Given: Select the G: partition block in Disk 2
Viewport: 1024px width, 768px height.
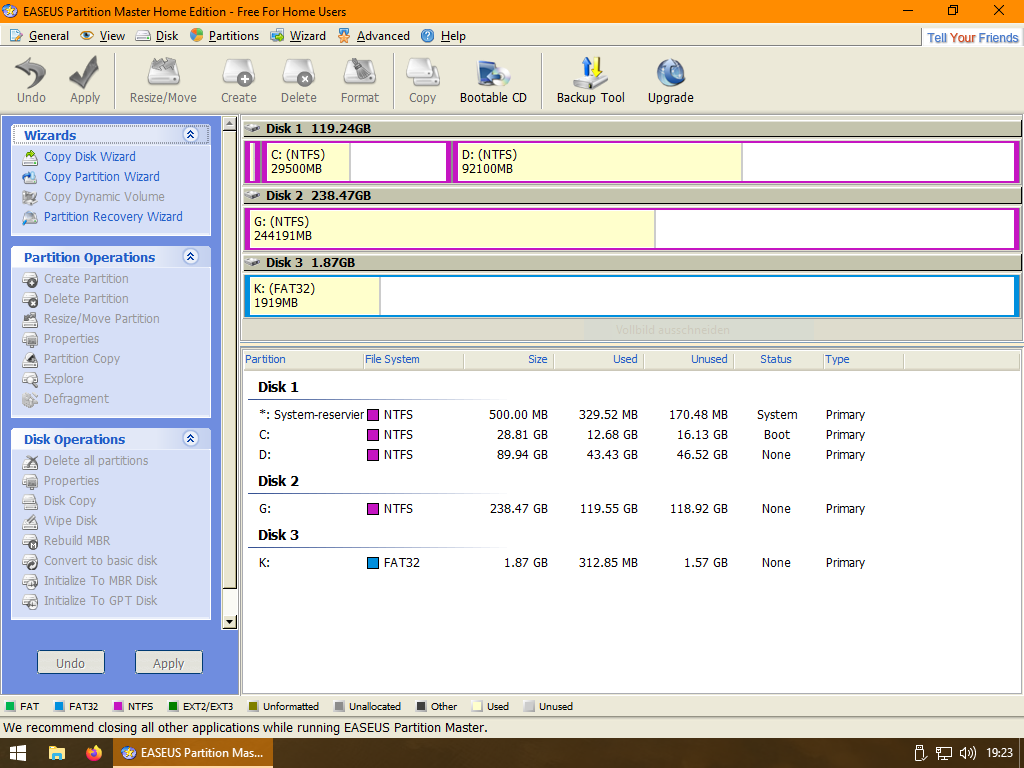Looking at the screenshot, I should coord(632,229).
